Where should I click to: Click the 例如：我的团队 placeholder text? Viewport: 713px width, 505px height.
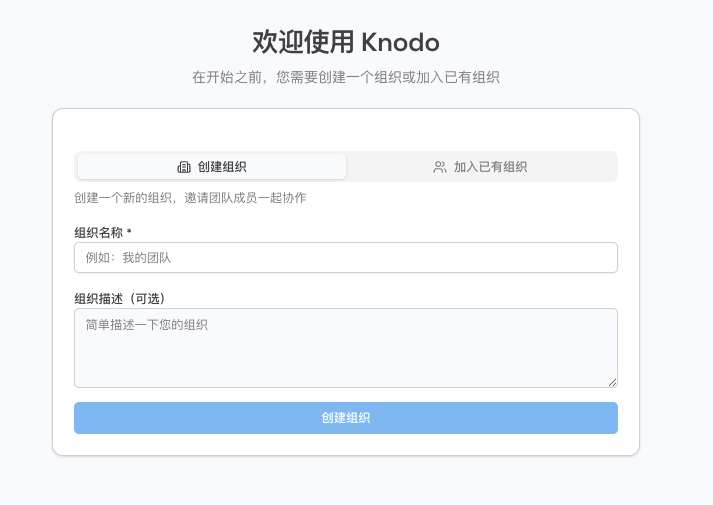(128, 258)
